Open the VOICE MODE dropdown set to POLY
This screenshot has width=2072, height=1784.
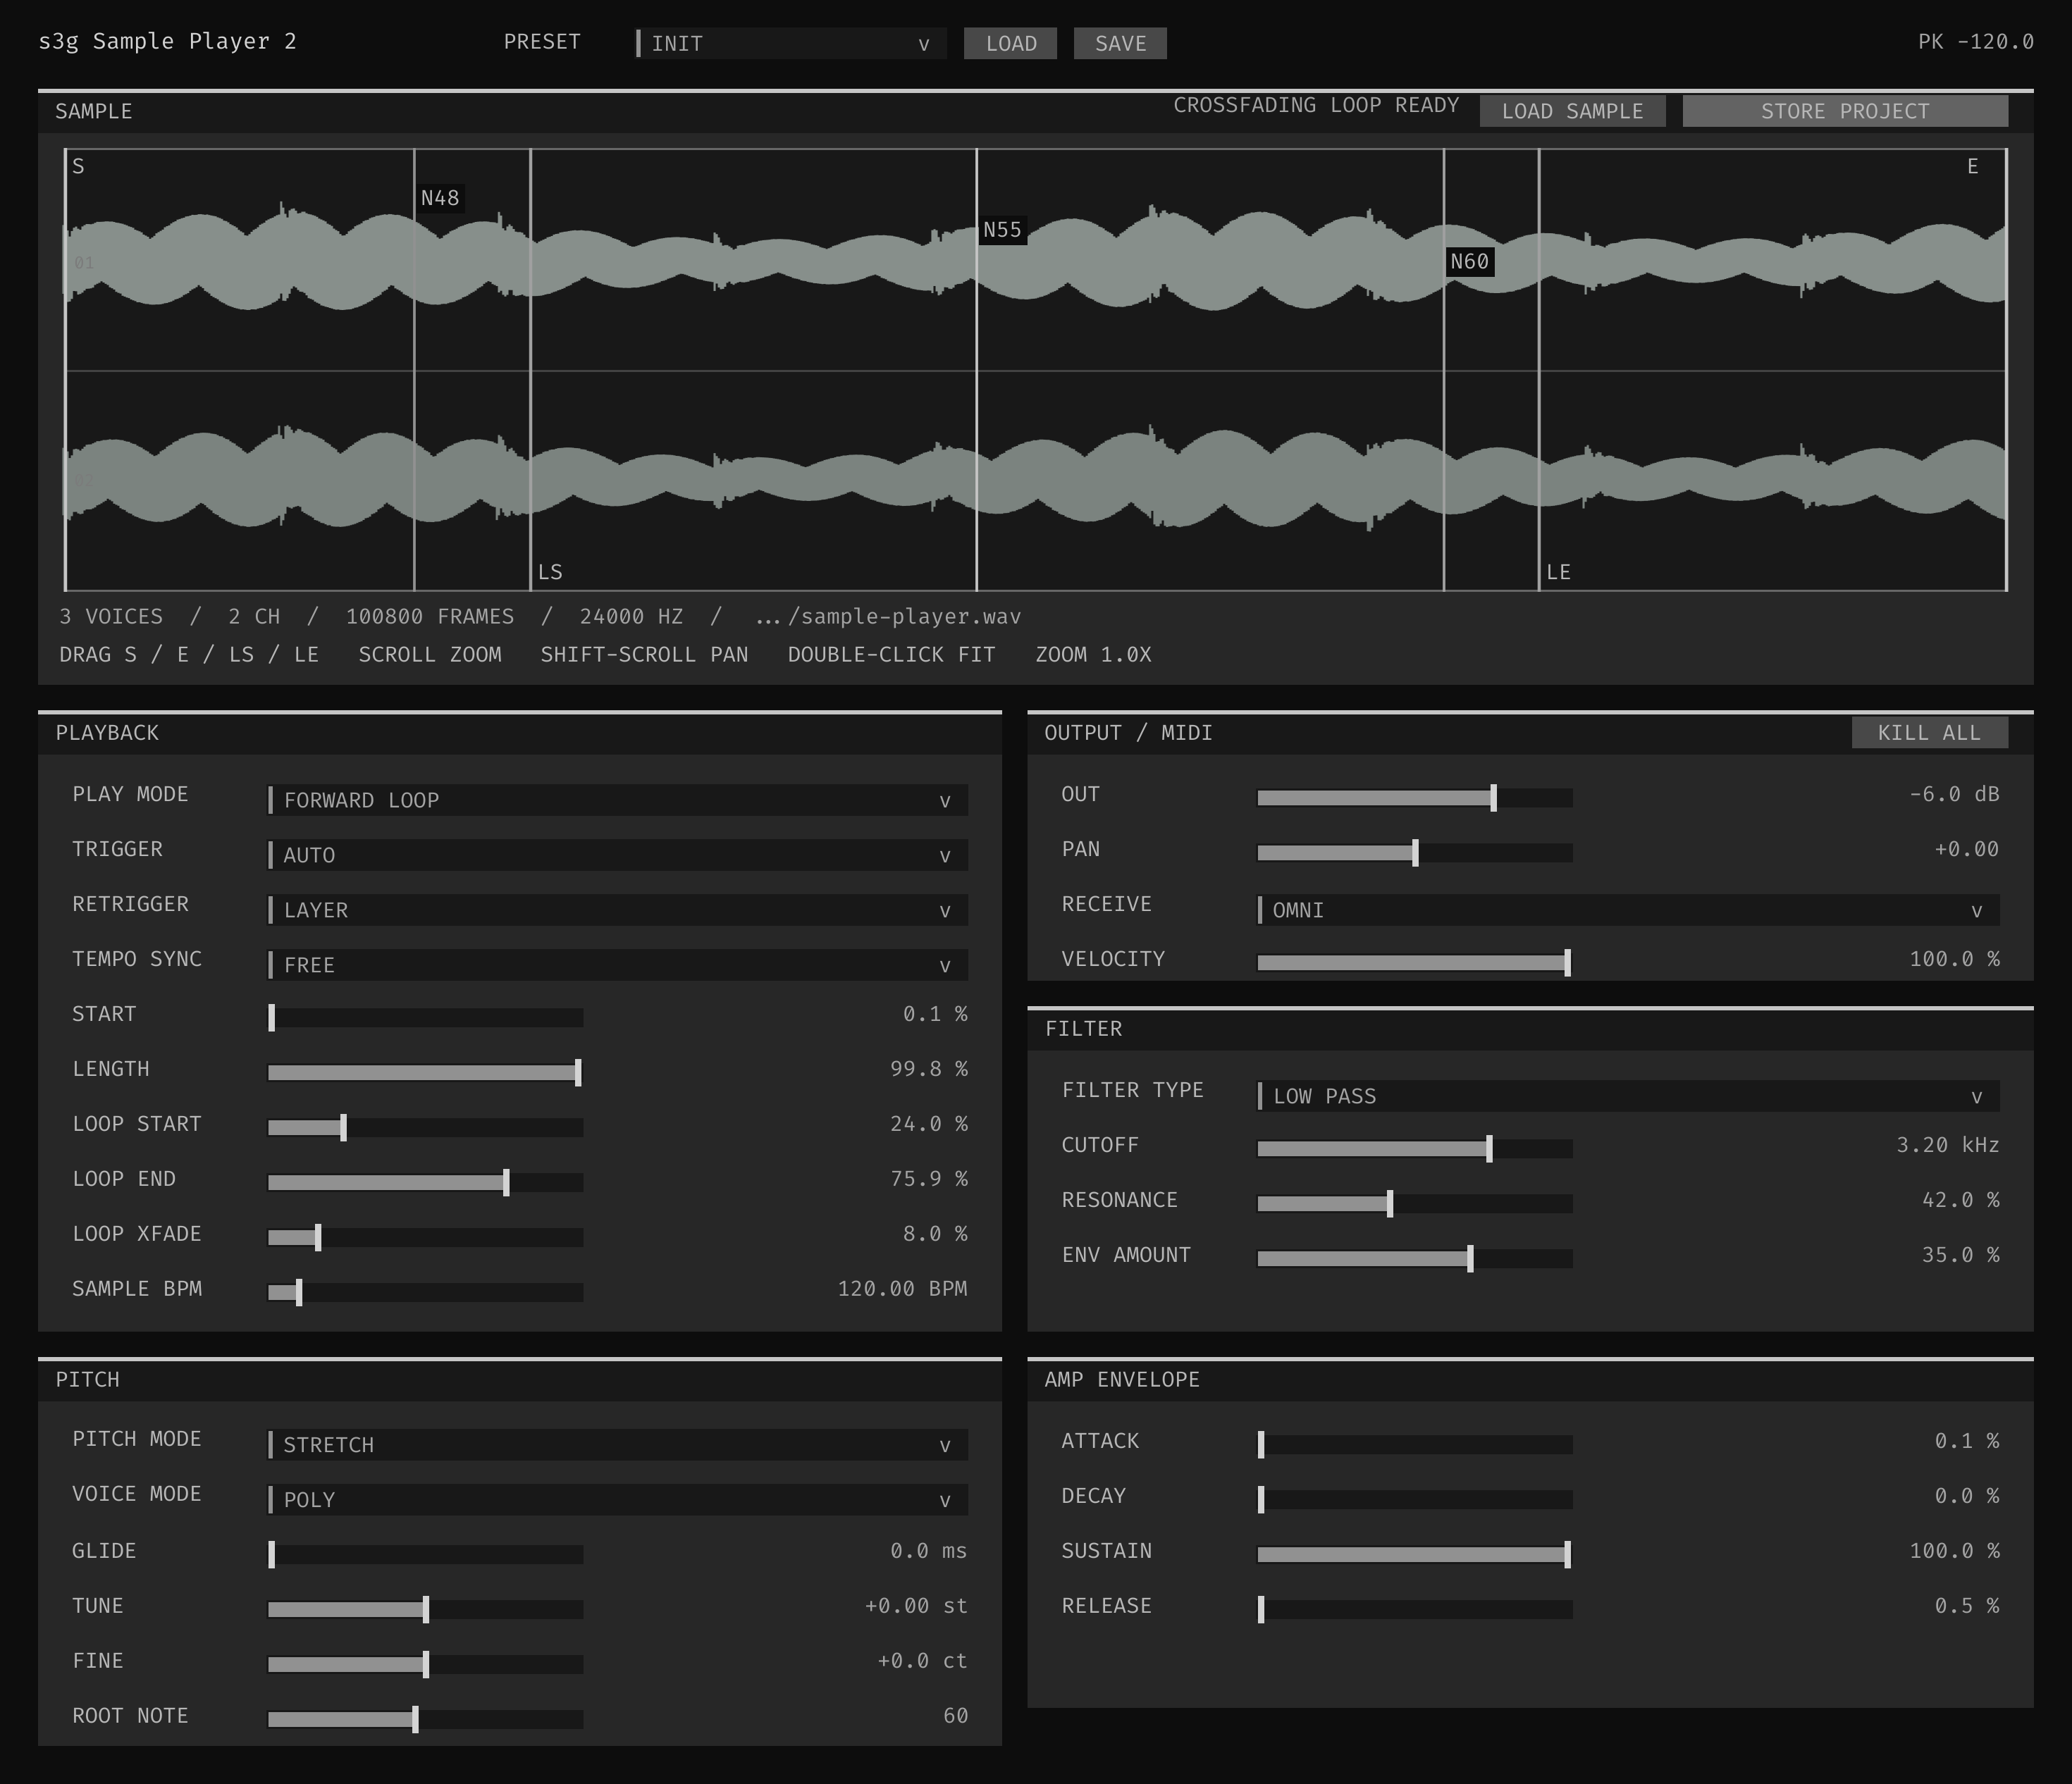pos(617,1500)
